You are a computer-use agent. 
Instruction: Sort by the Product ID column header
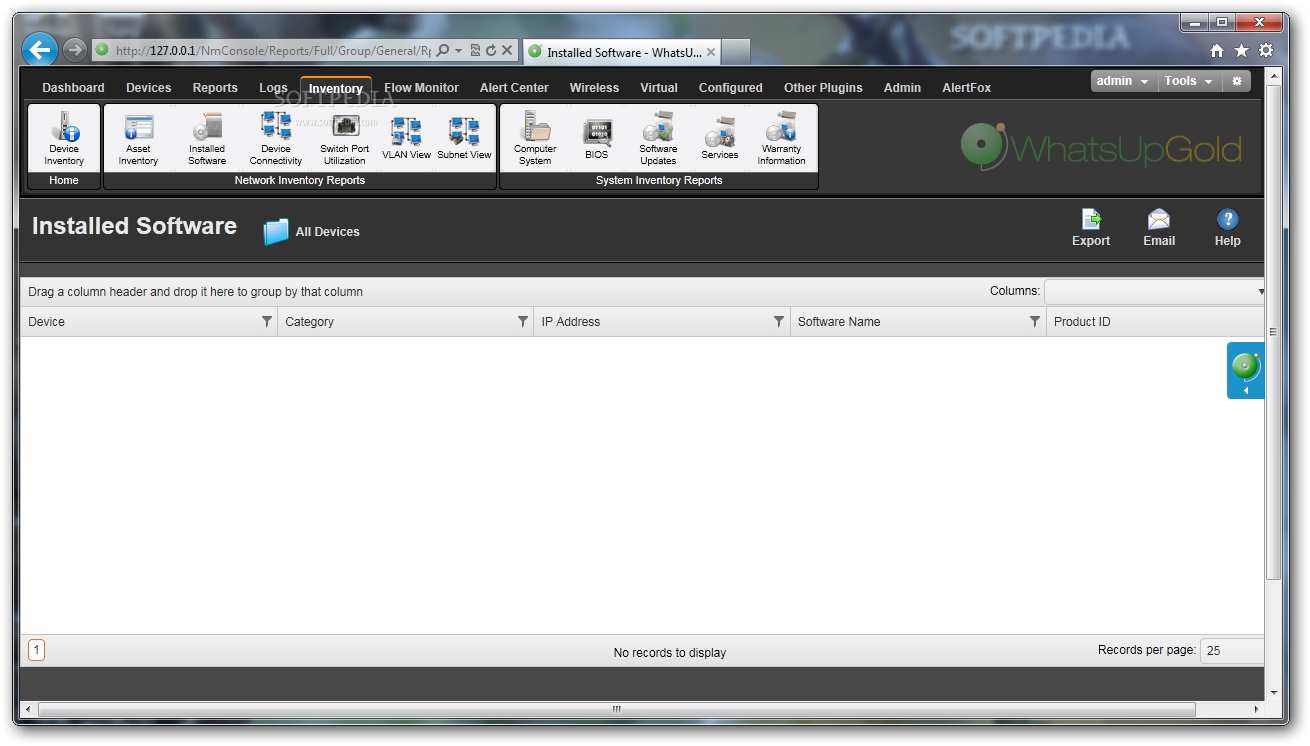(x=1082, y=322)
